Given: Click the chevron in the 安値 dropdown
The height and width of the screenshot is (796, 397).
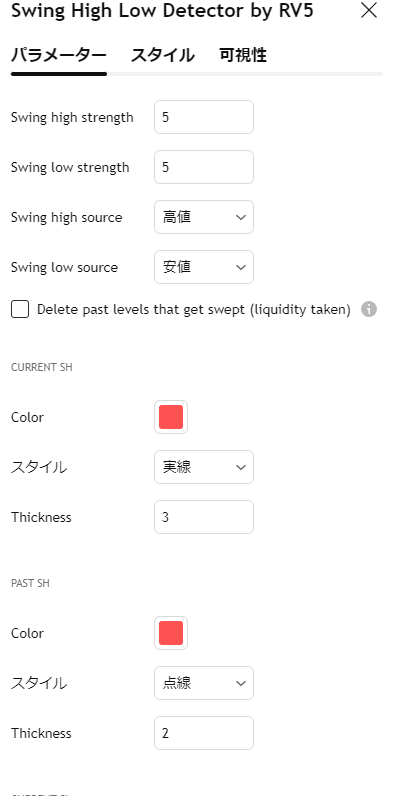Looking at the screenshot, I should 241,268.
